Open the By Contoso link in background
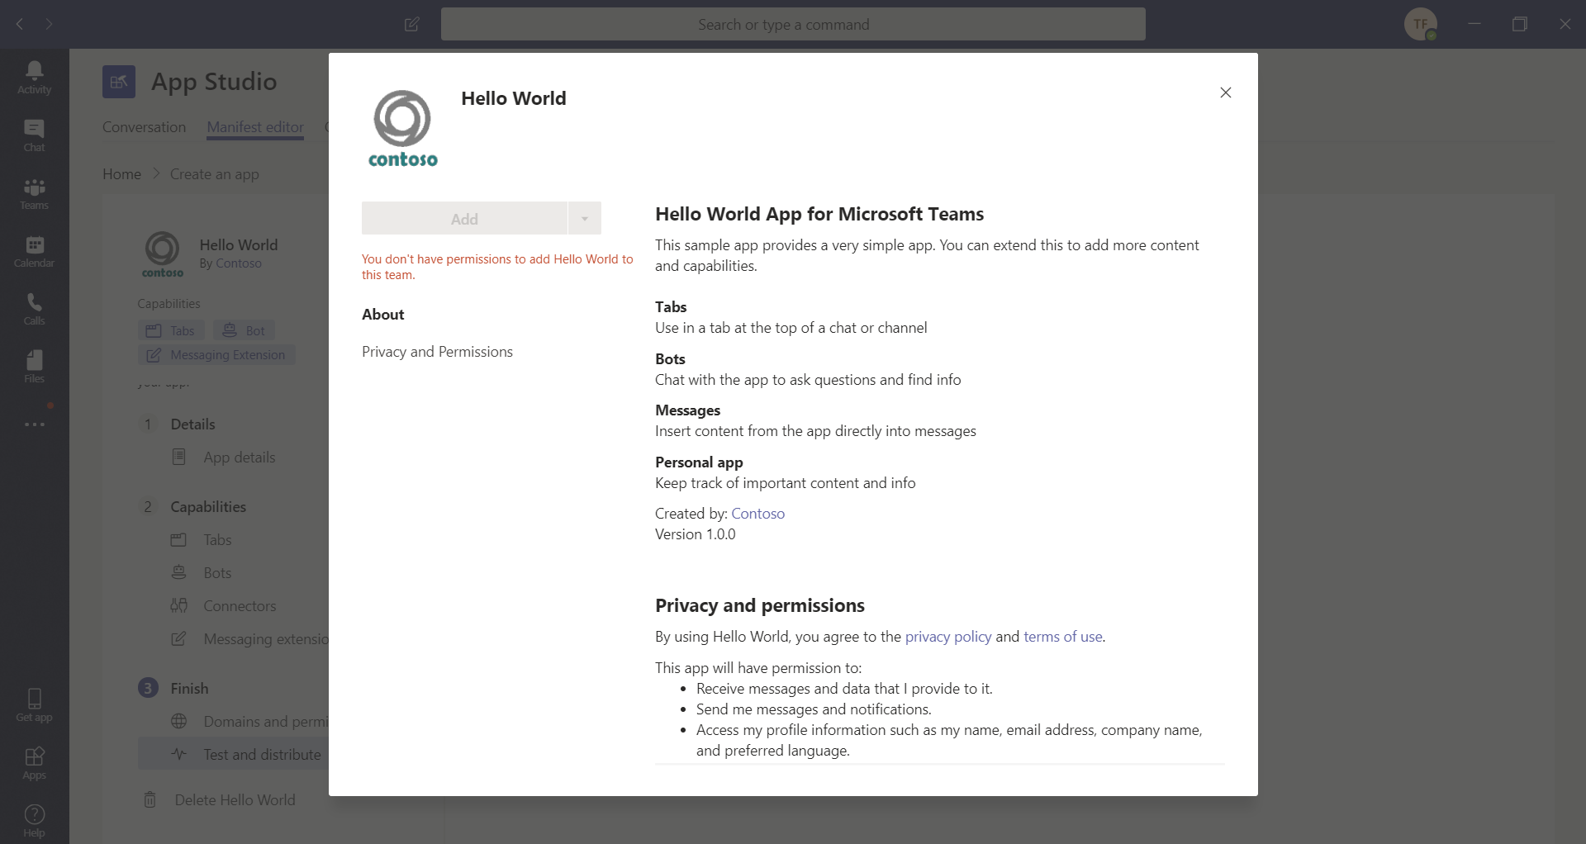The image size is (1586, 844). tap(239, 263)
